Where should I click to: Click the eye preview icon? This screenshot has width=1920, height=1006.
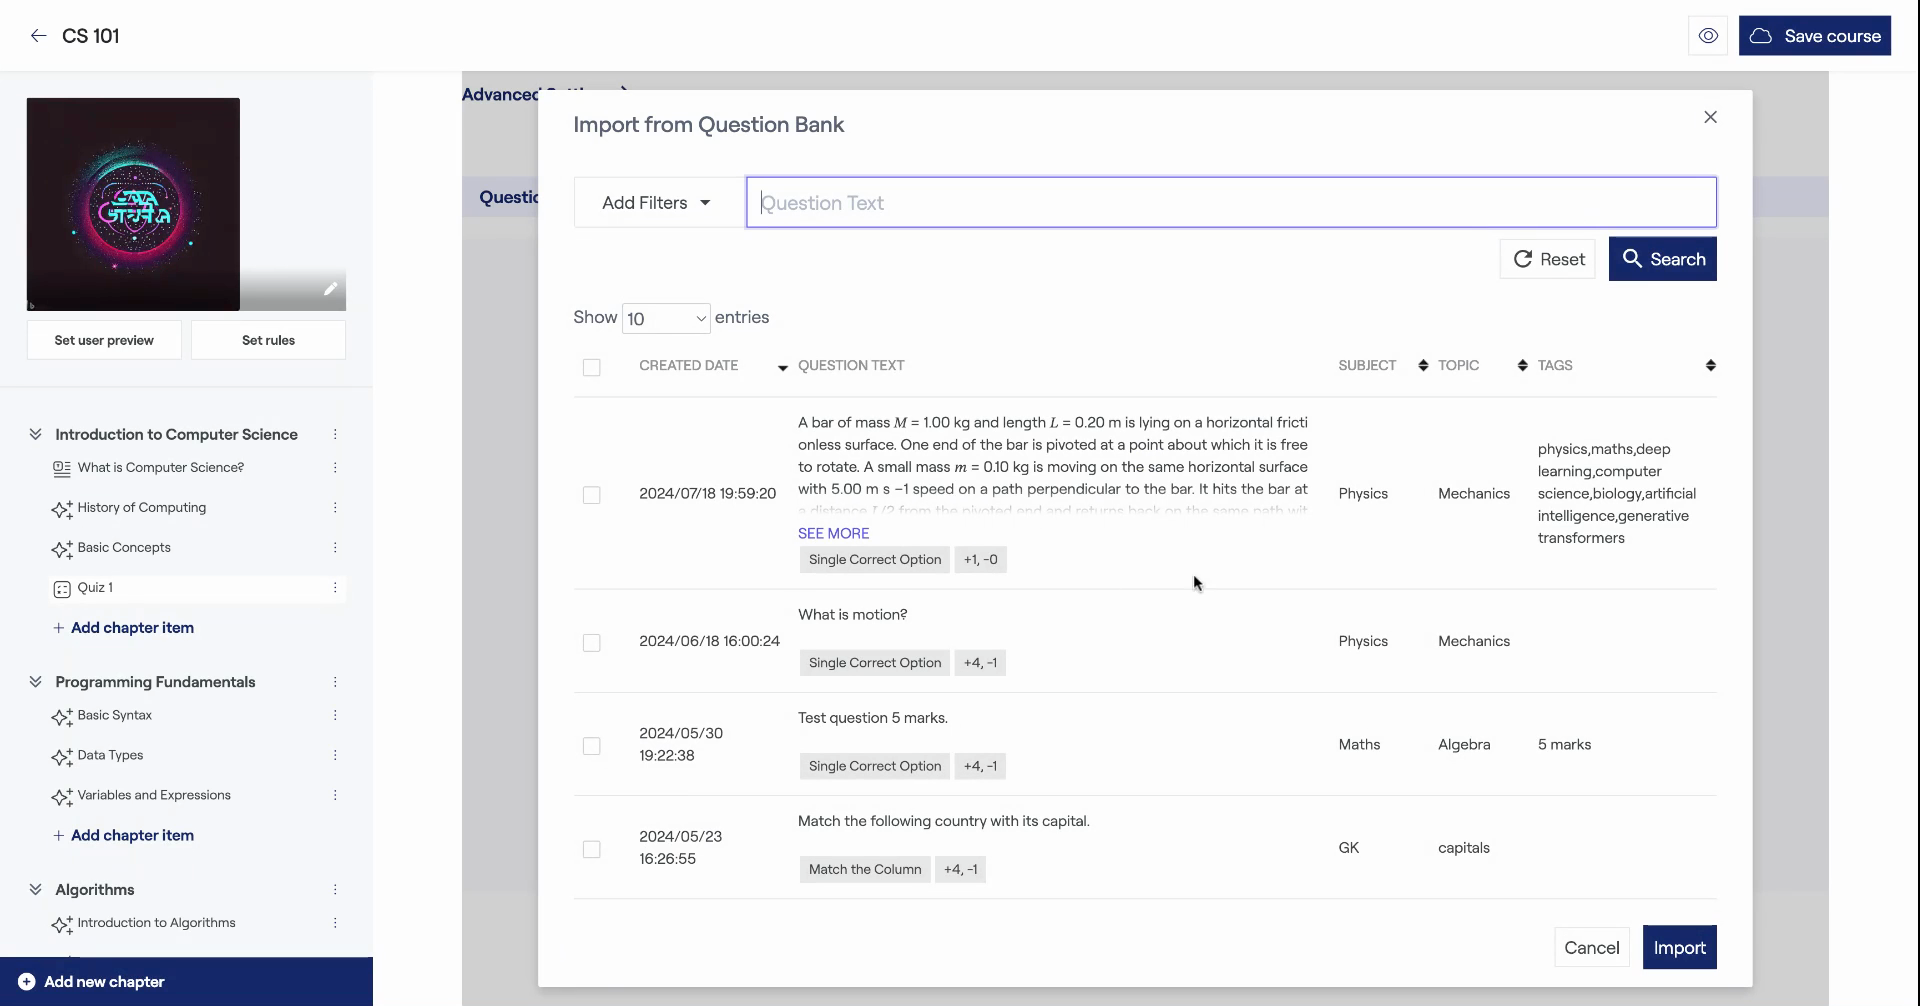click(x=1707, y=36)
